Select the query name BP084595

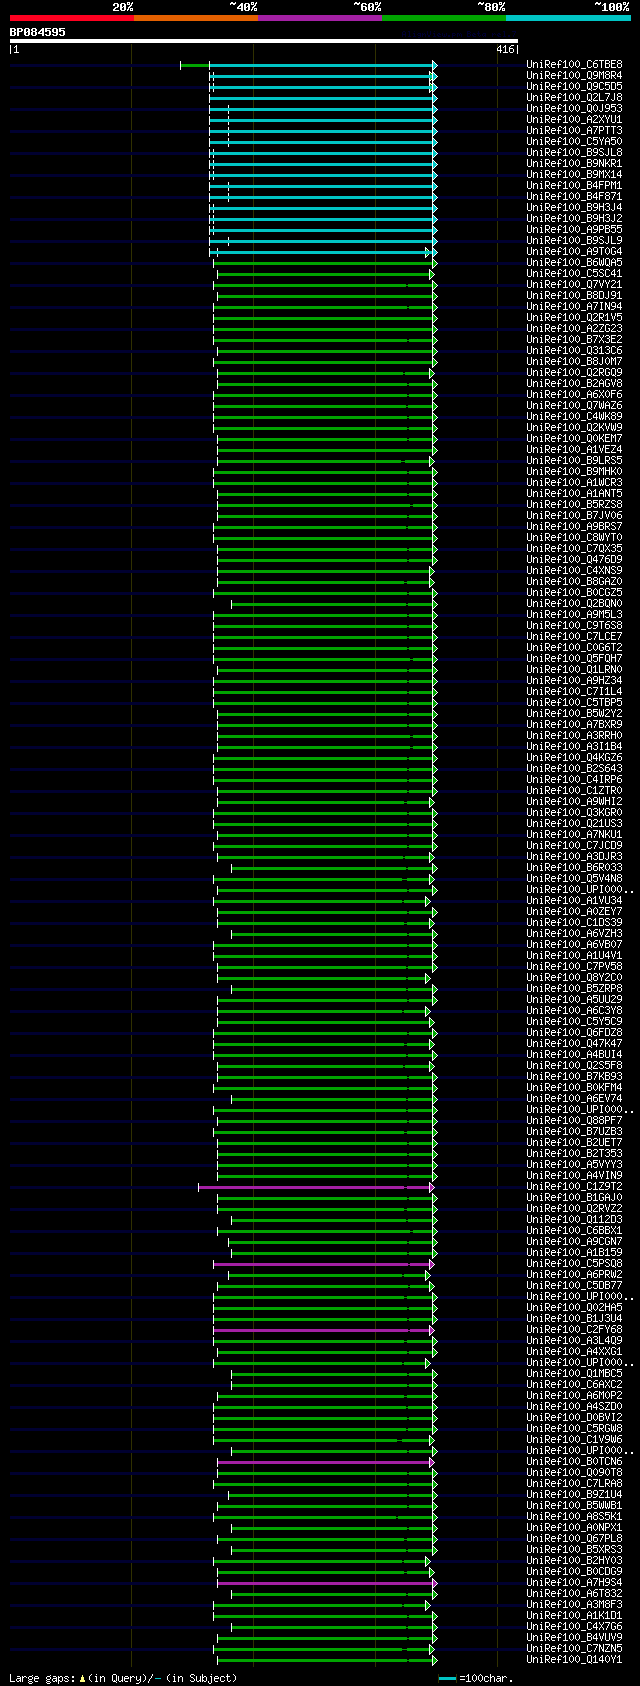[x=38, y=32]
